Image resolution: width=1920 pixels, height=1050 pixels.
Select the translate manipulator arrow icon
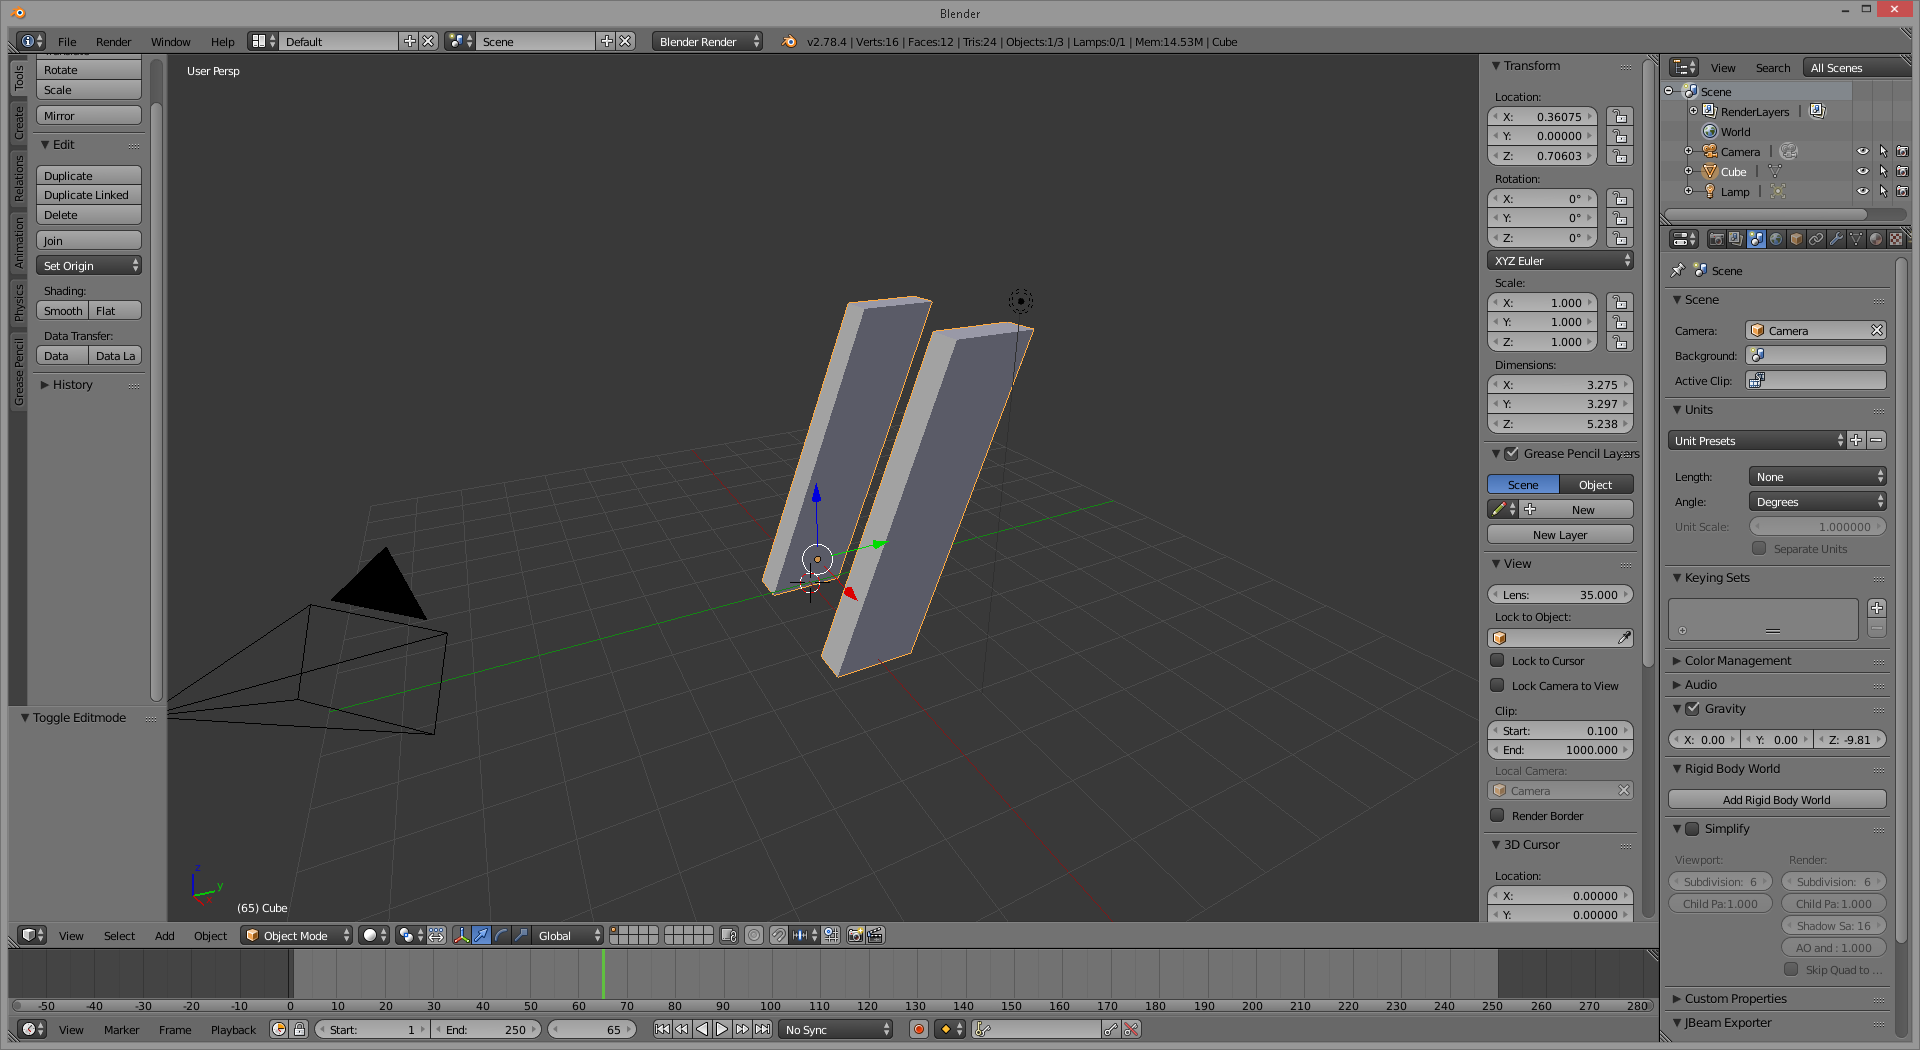[x=481, y=935]
